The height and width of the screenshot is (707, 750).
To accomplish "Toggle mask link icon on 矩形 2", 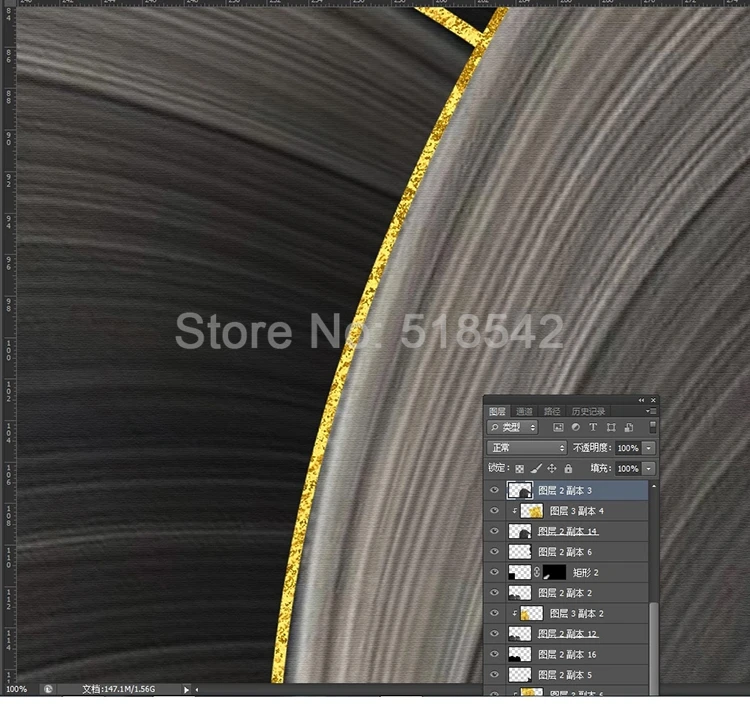I will (x=537, y=572).
